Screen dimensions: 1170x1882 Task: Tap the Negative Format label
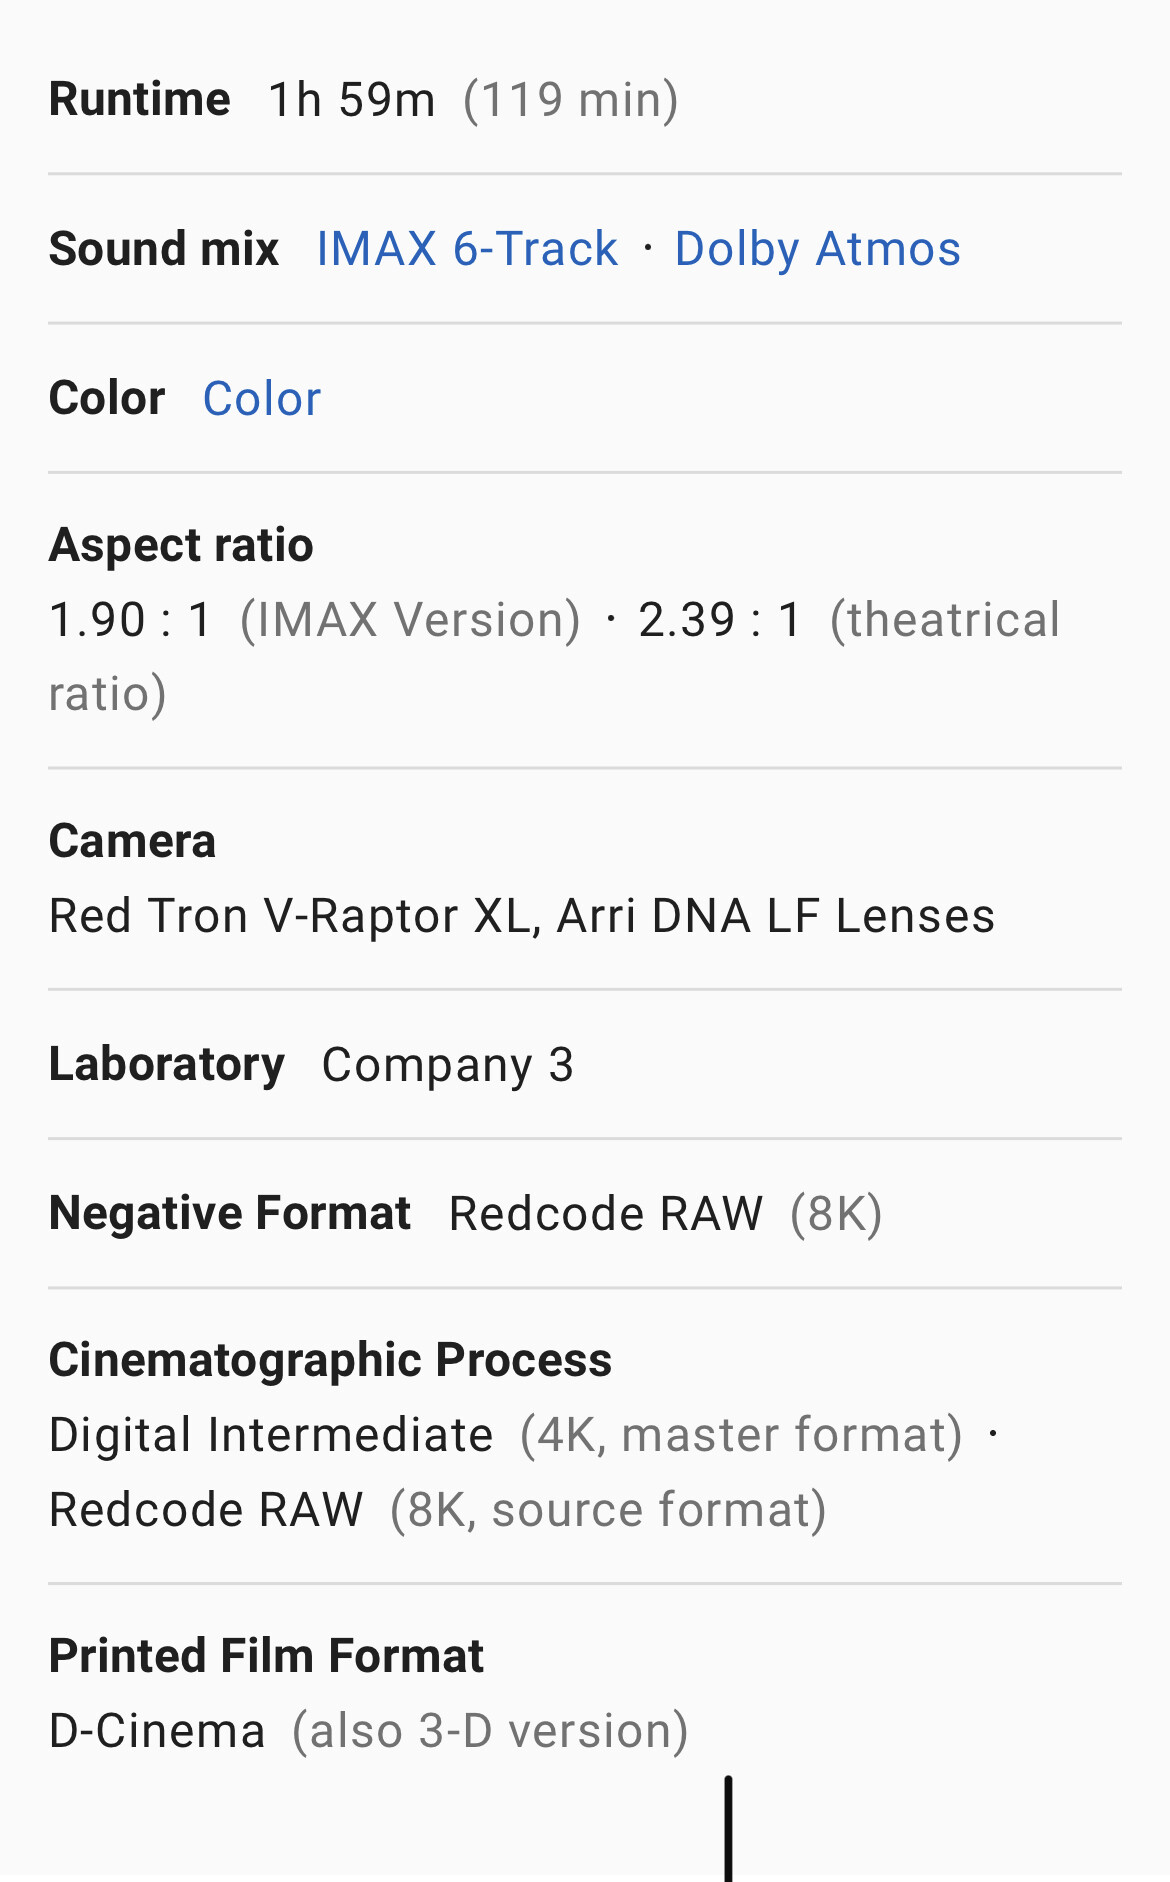(230, 1213)
